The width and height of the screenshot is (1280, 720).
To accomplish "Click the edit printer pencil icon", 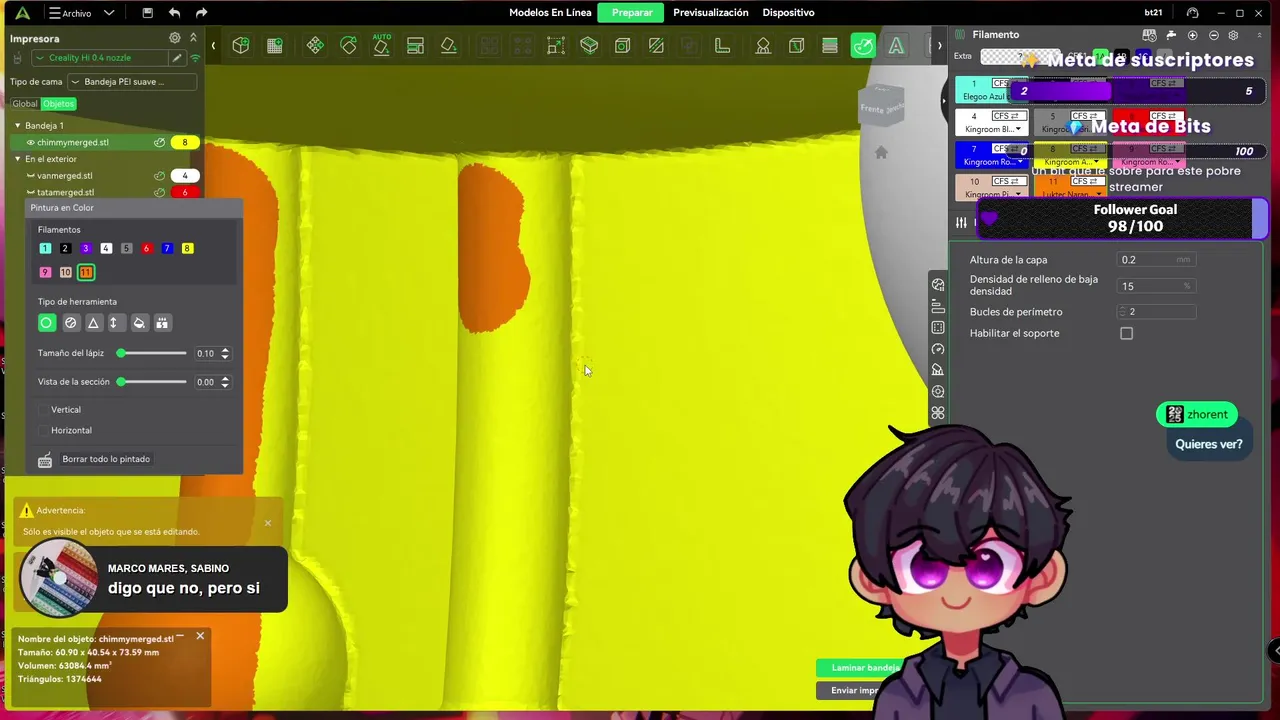I will [x=177, y=58].
